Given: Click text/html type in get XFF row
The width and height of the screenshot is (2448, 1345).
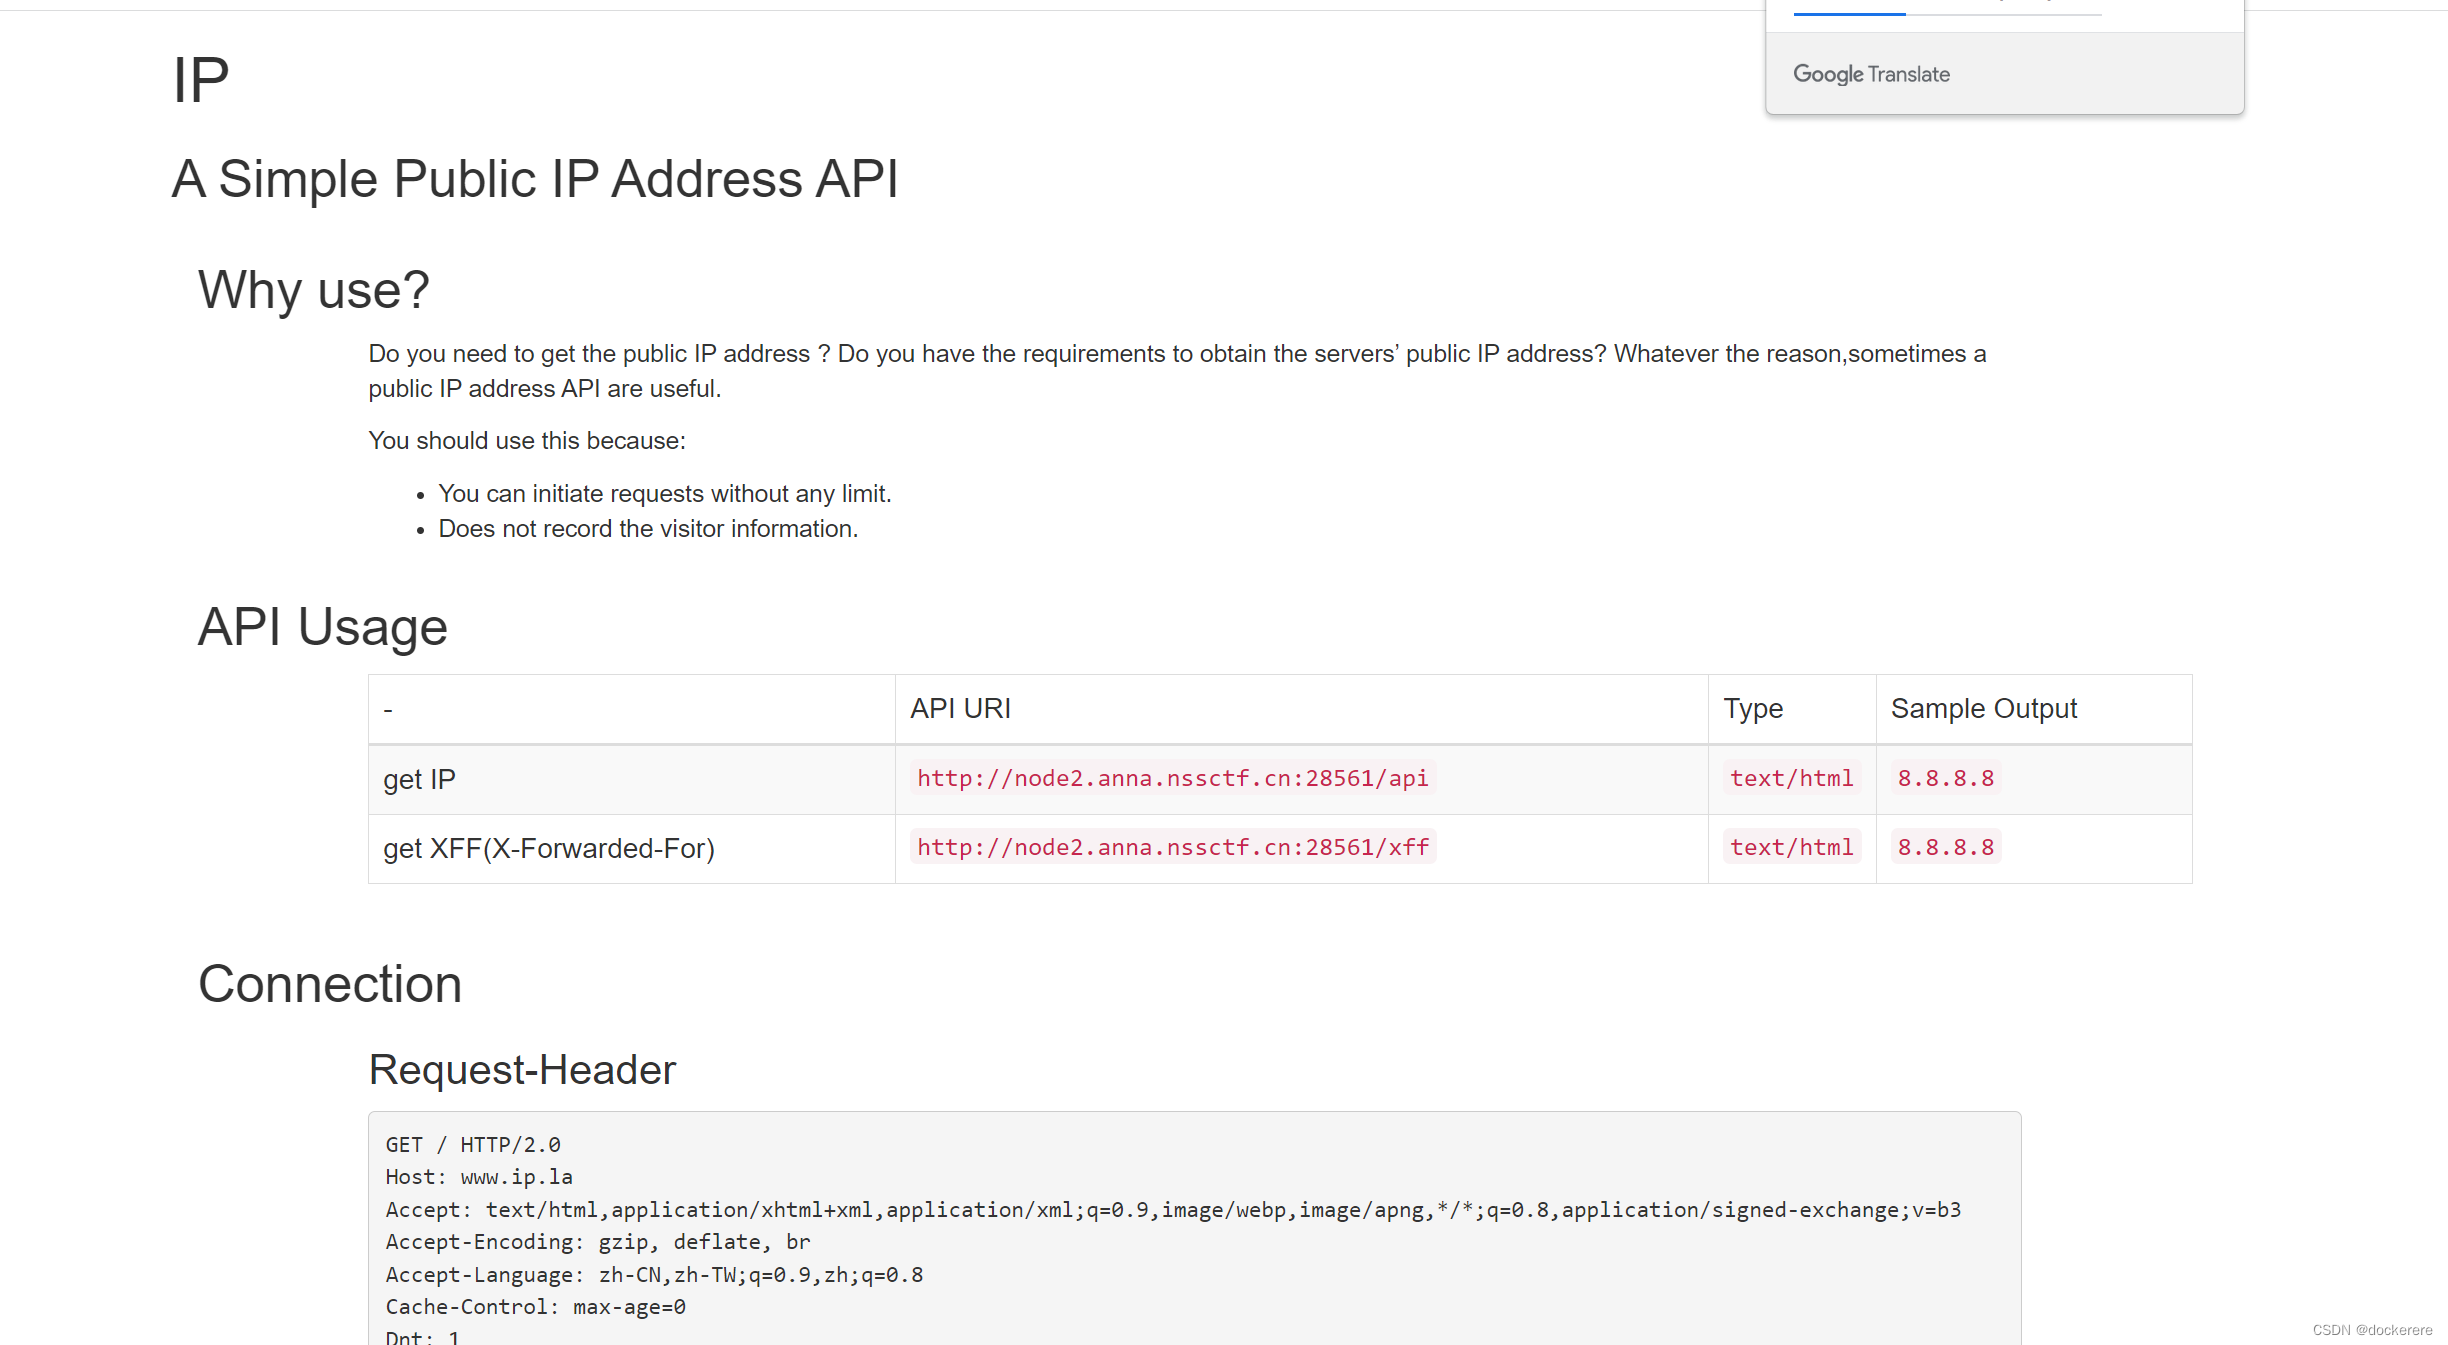Looking at the screenshot, I should tap(1791, 847).
